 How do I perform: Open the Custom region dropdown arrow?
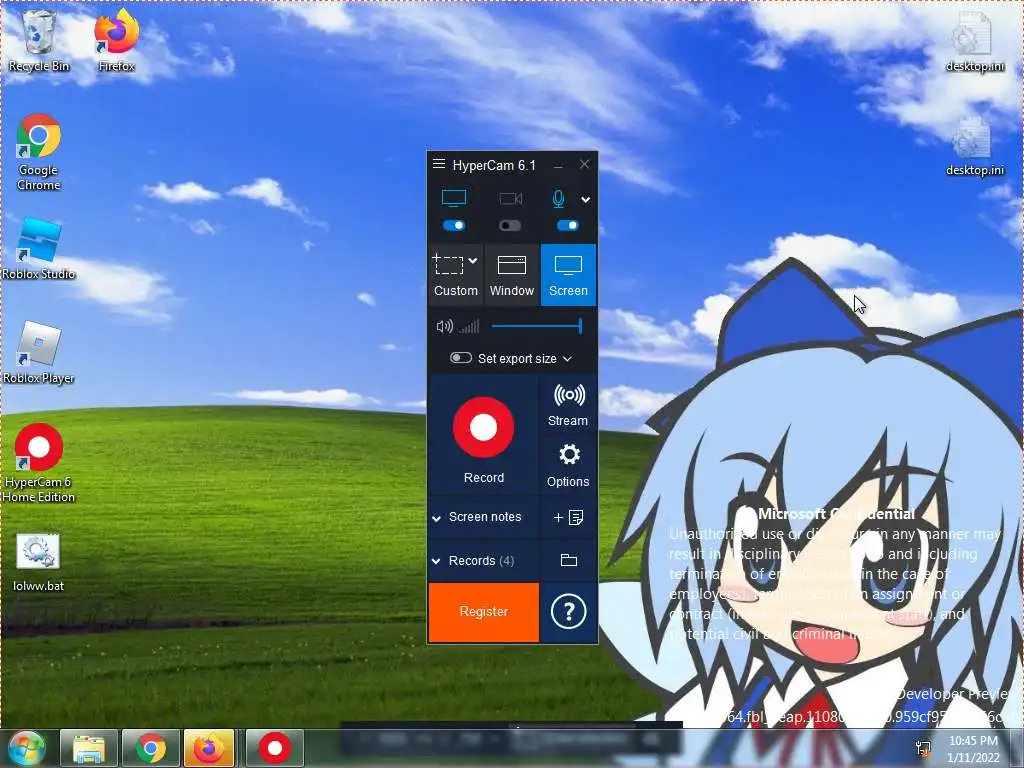tap(473, 261)
